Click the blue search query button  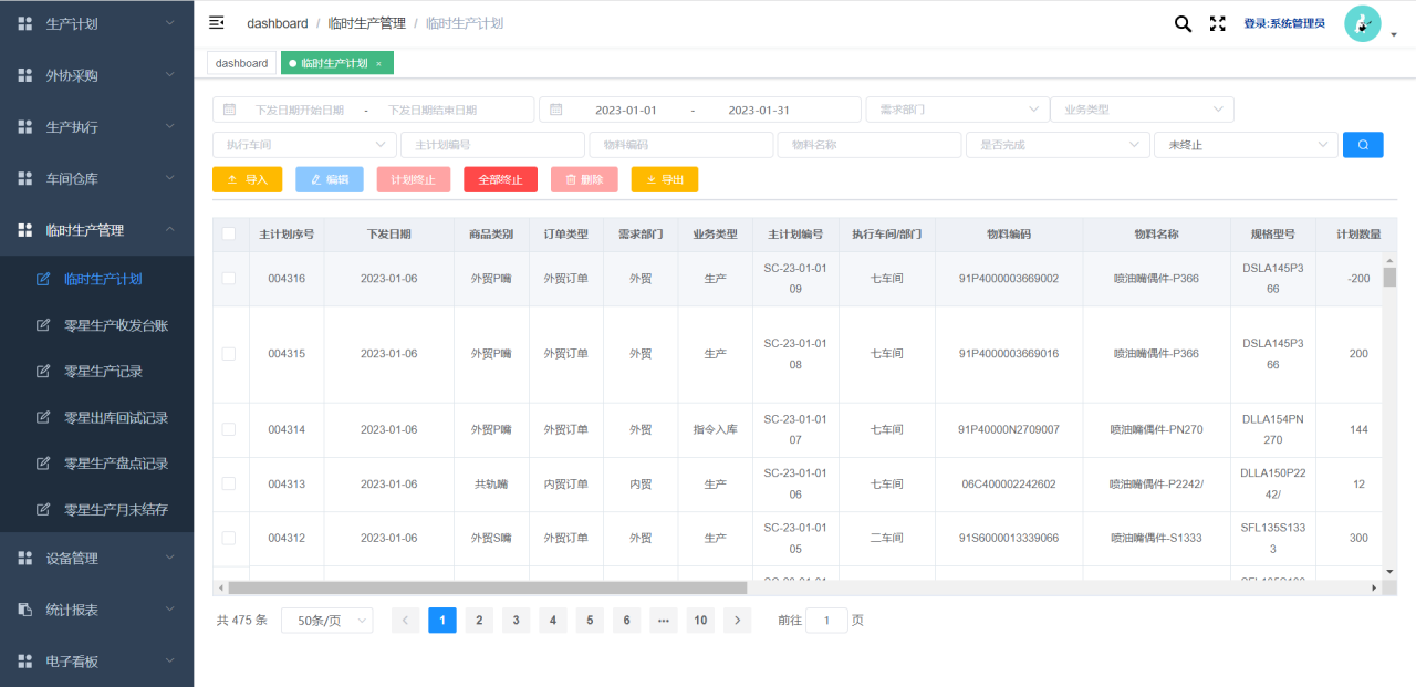tap(1362, 145)
